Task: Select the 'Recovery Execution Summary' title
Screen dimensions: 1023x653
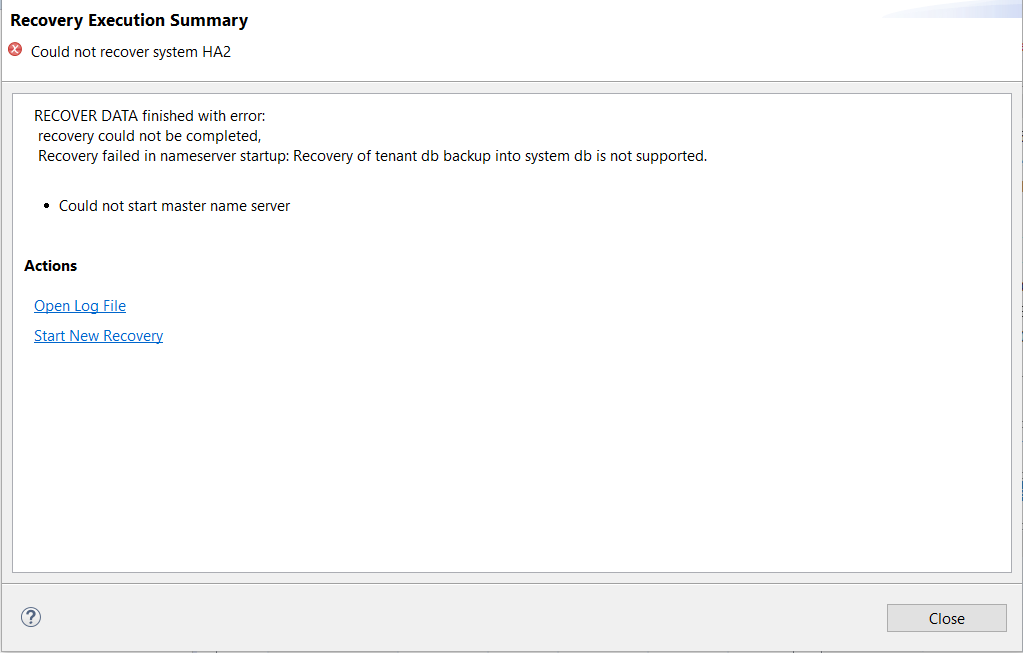Action: point(129,20)
